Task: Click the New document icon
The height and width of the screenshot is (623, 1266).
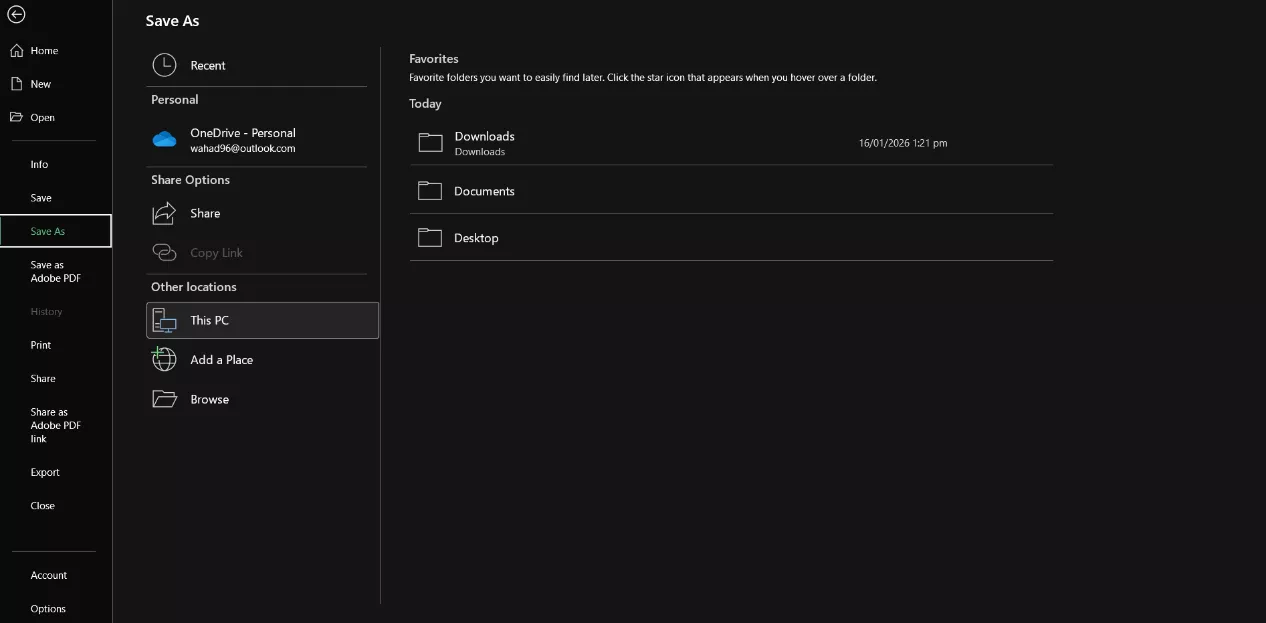Action: (x=16, y=84)
